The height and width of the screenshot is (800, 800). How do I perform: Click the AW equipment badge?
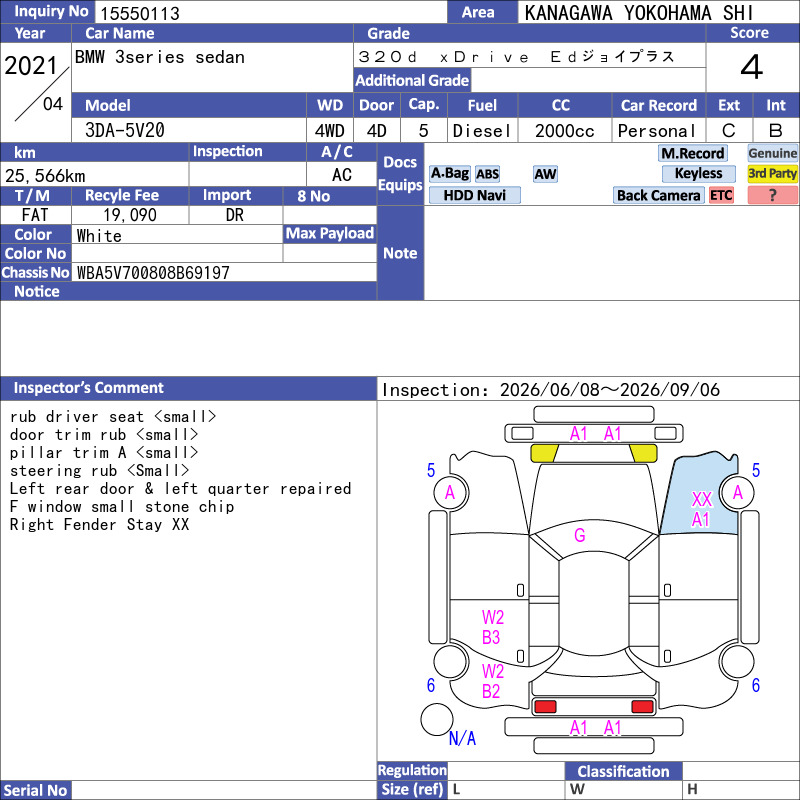(545, 174)
